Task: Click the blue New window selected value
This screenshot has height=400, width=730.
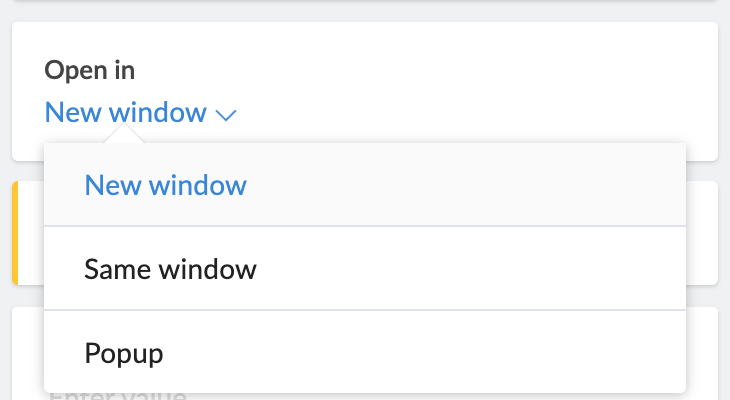Action: [x=125, y=113]
